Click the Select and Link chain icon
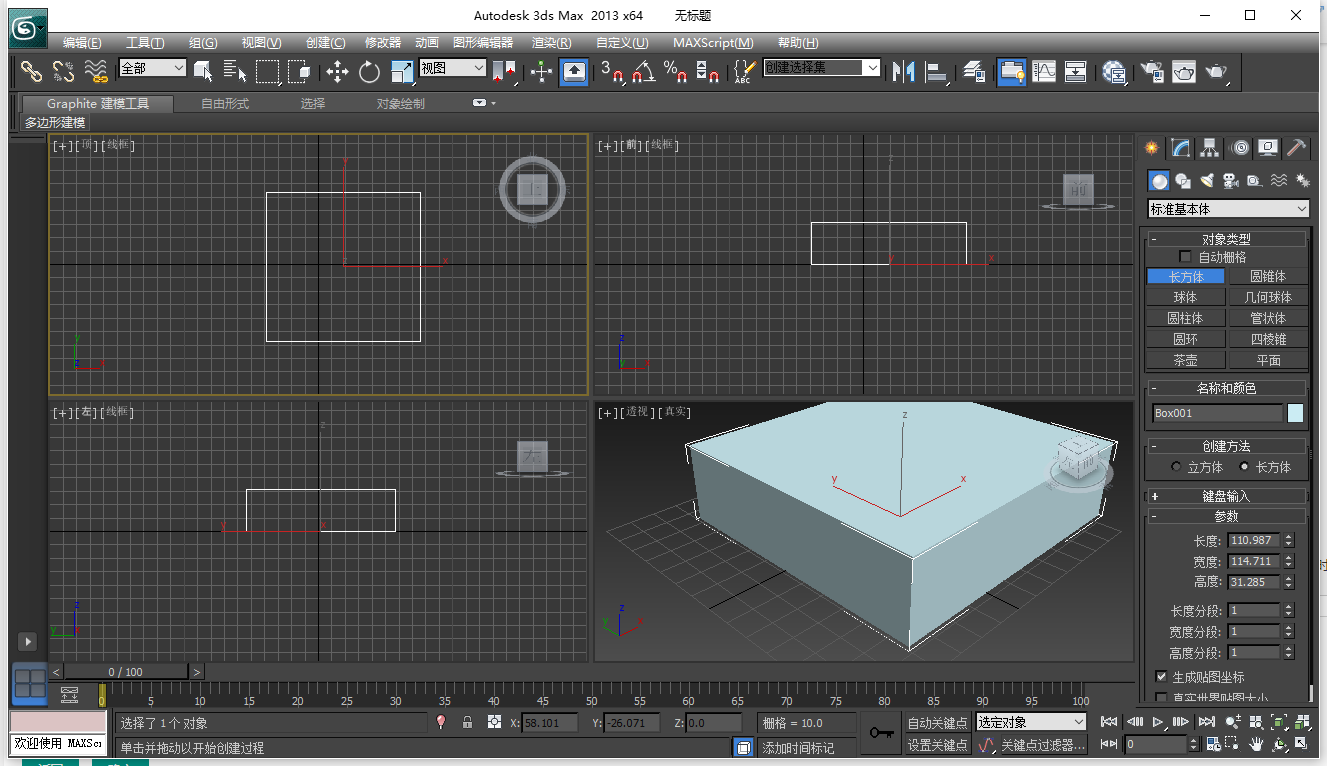The image size is (1327, 766). tap(32, 71)
